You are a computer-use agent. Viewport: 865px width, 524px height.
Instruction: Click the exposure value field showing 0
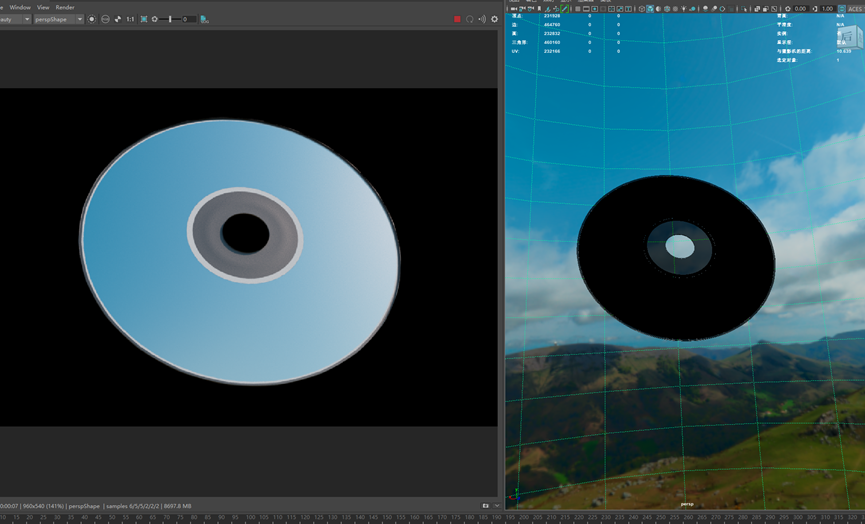pyautogui.click(x=189, y=19)
